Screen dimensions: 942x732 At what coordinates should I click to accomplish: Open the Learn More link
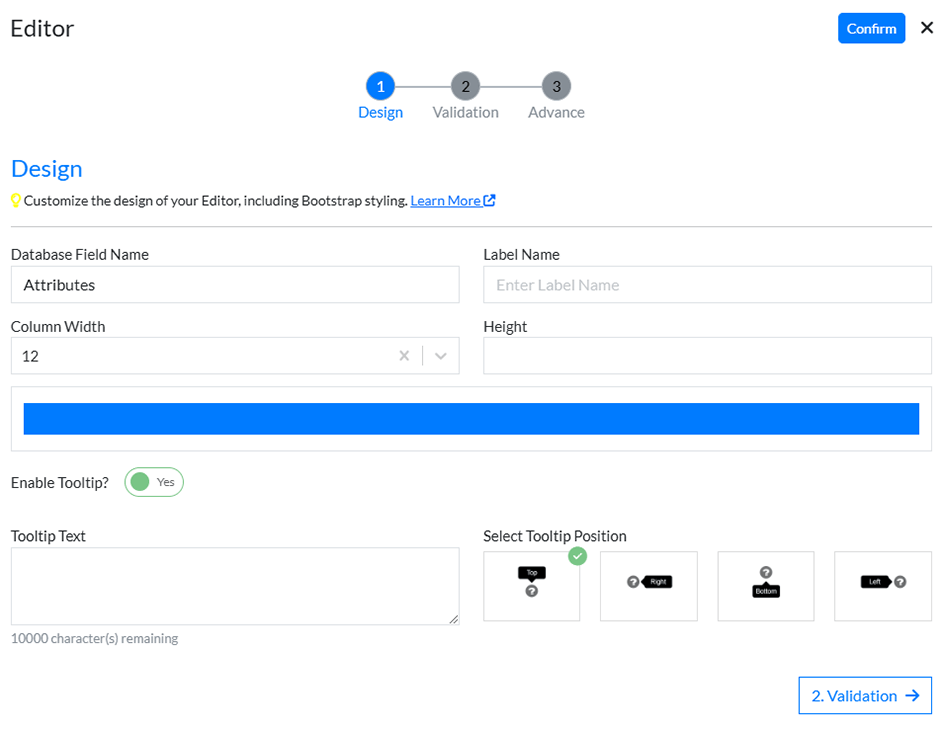(x=445, y=201)
